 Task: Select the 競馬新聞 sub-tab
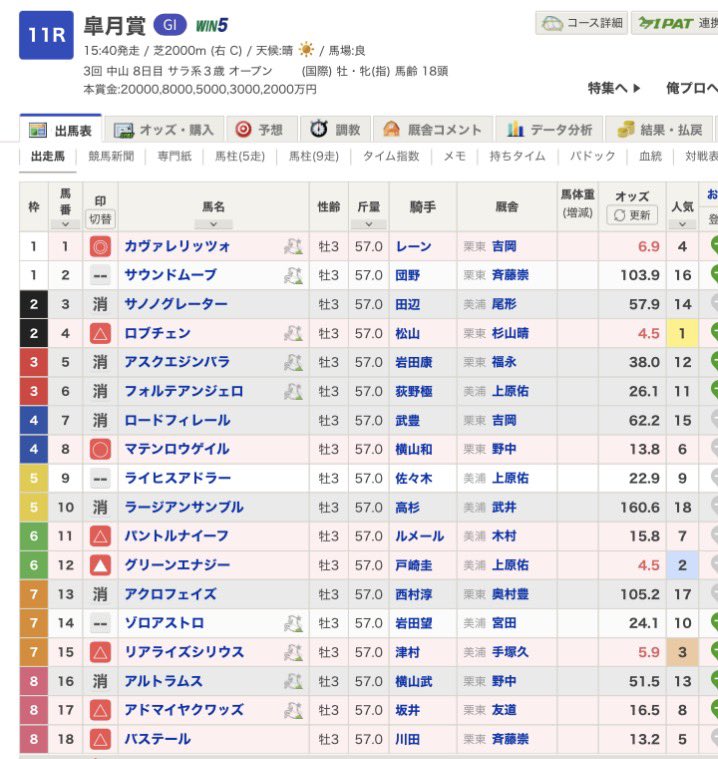[111, 156]
